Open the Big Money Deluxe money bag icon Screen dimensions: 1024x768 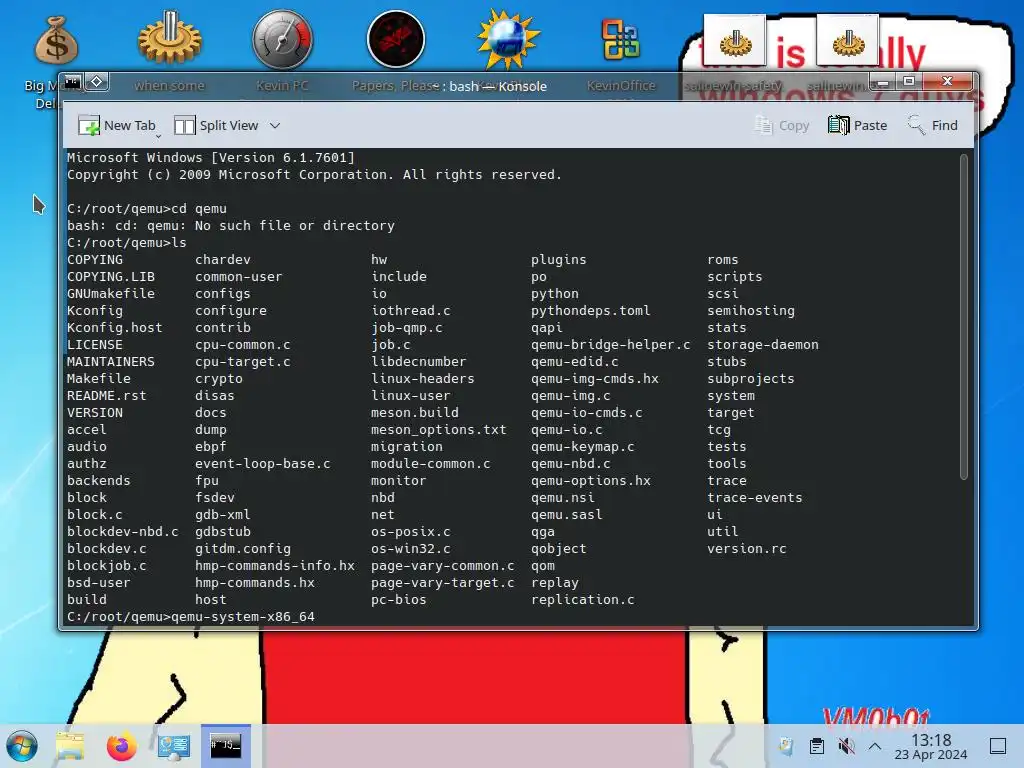56,40
